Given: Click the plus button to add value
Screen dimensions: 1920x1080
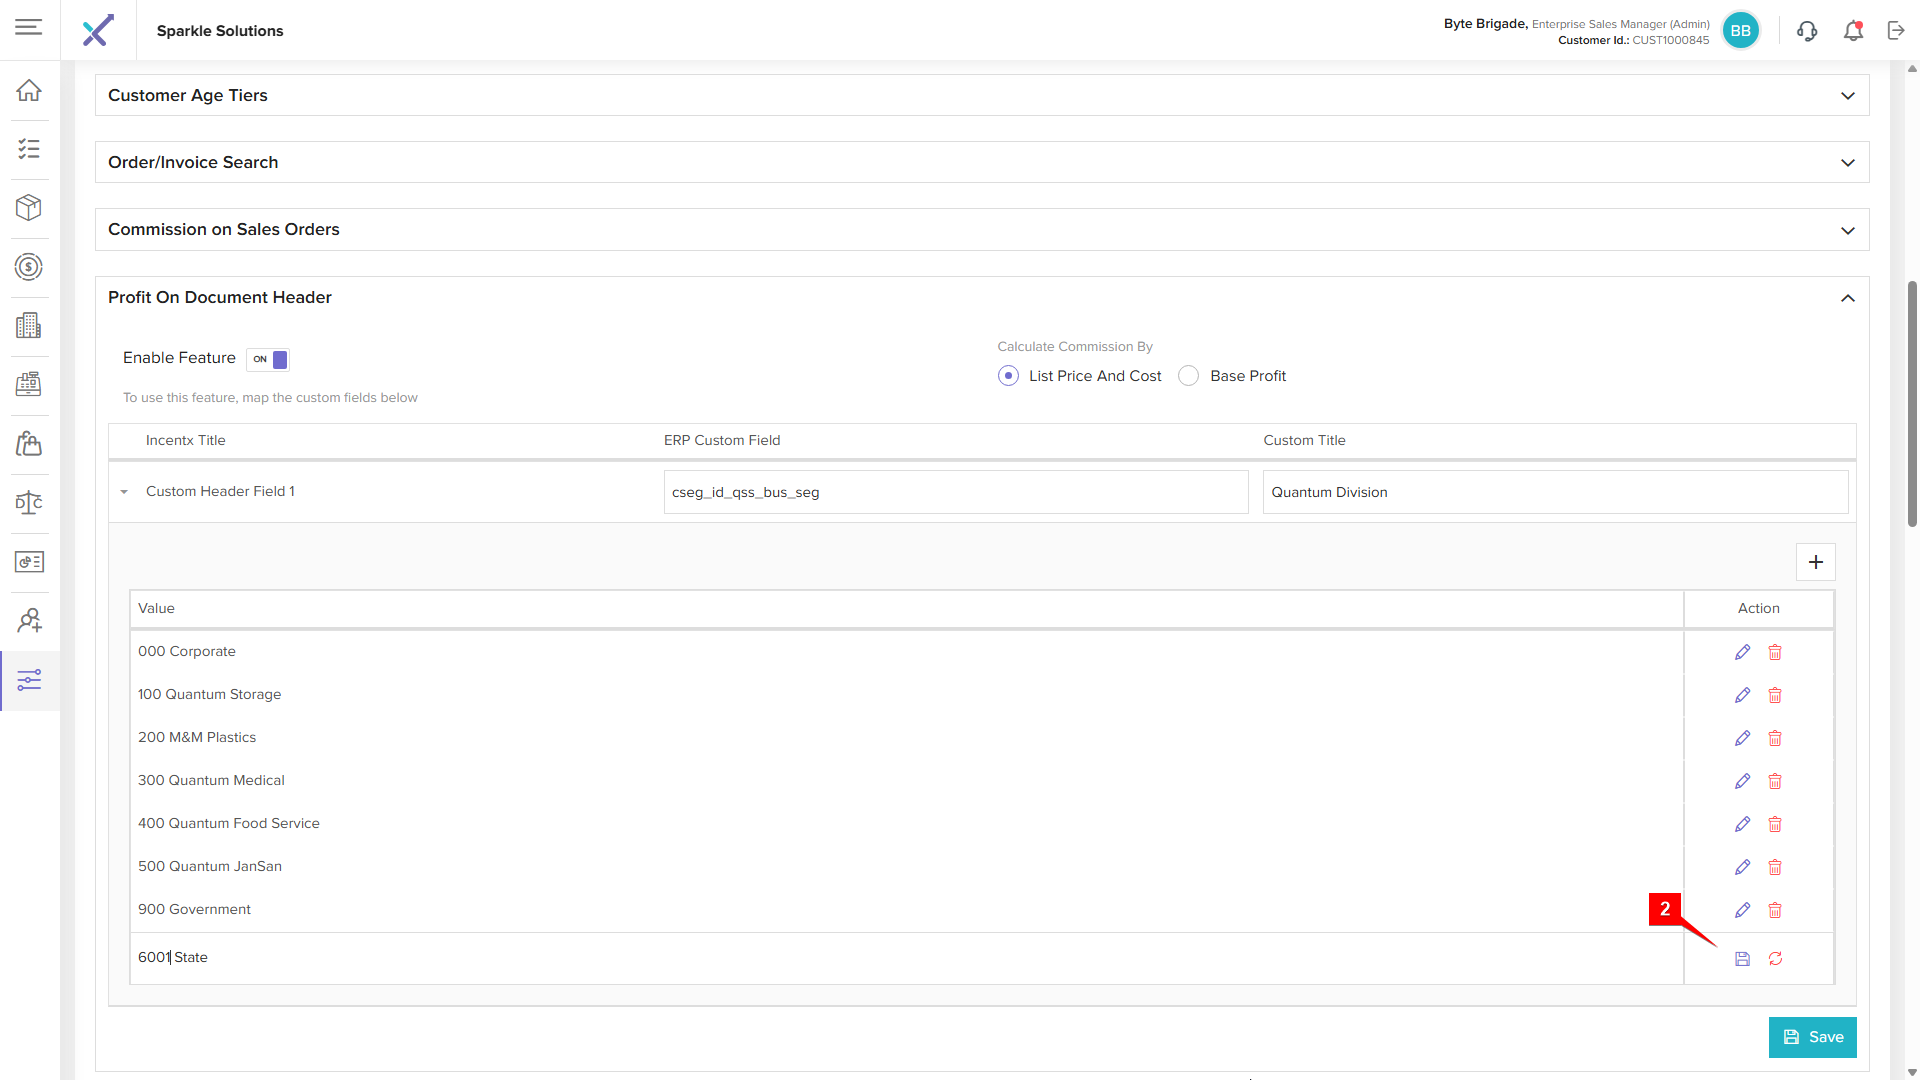Looking at the screenshot, I should [1815, 562].
